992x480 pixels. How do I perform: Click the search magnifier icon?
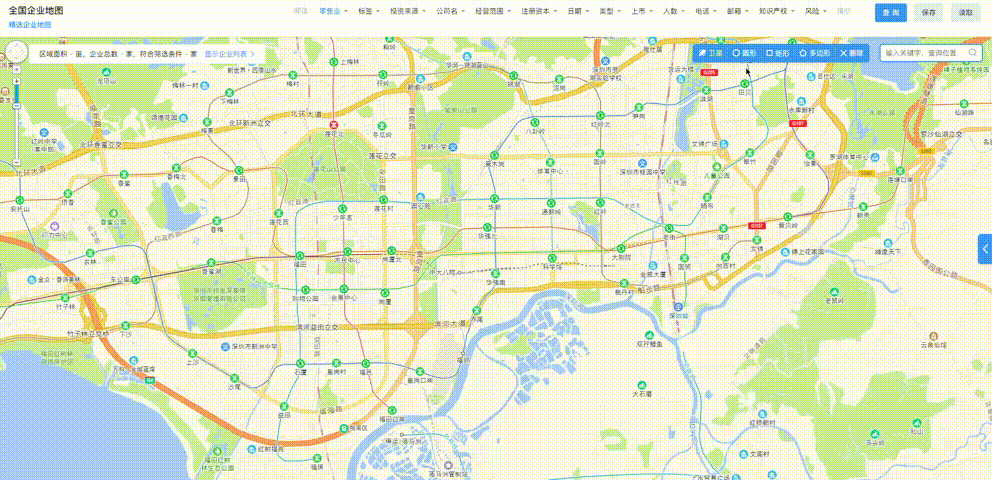975,53
